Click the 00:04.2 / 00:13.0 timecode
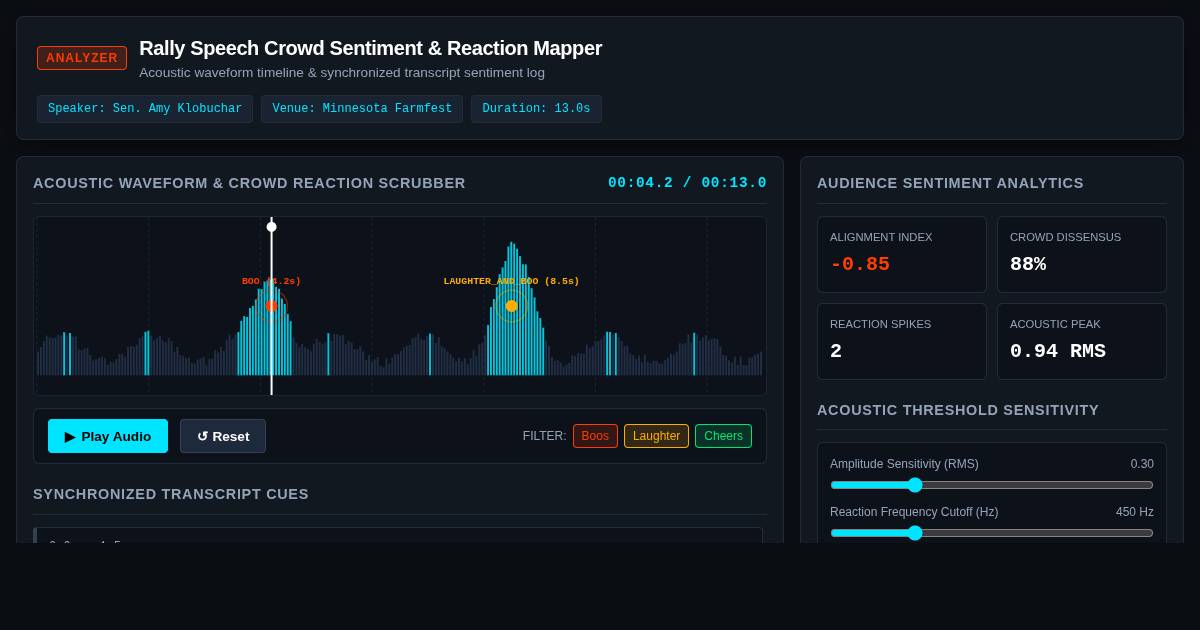 687,183
